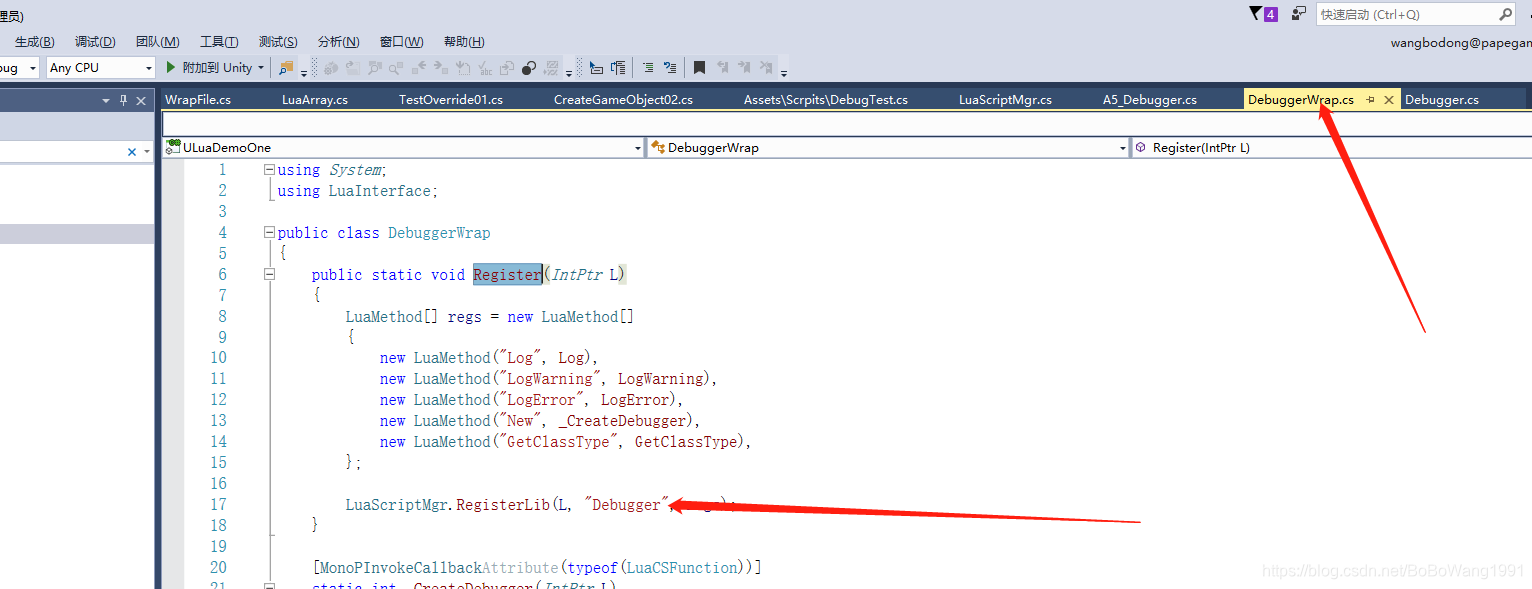
Task: Toggle a bookmark with the black bookmark icon
Action: [700, 68]
